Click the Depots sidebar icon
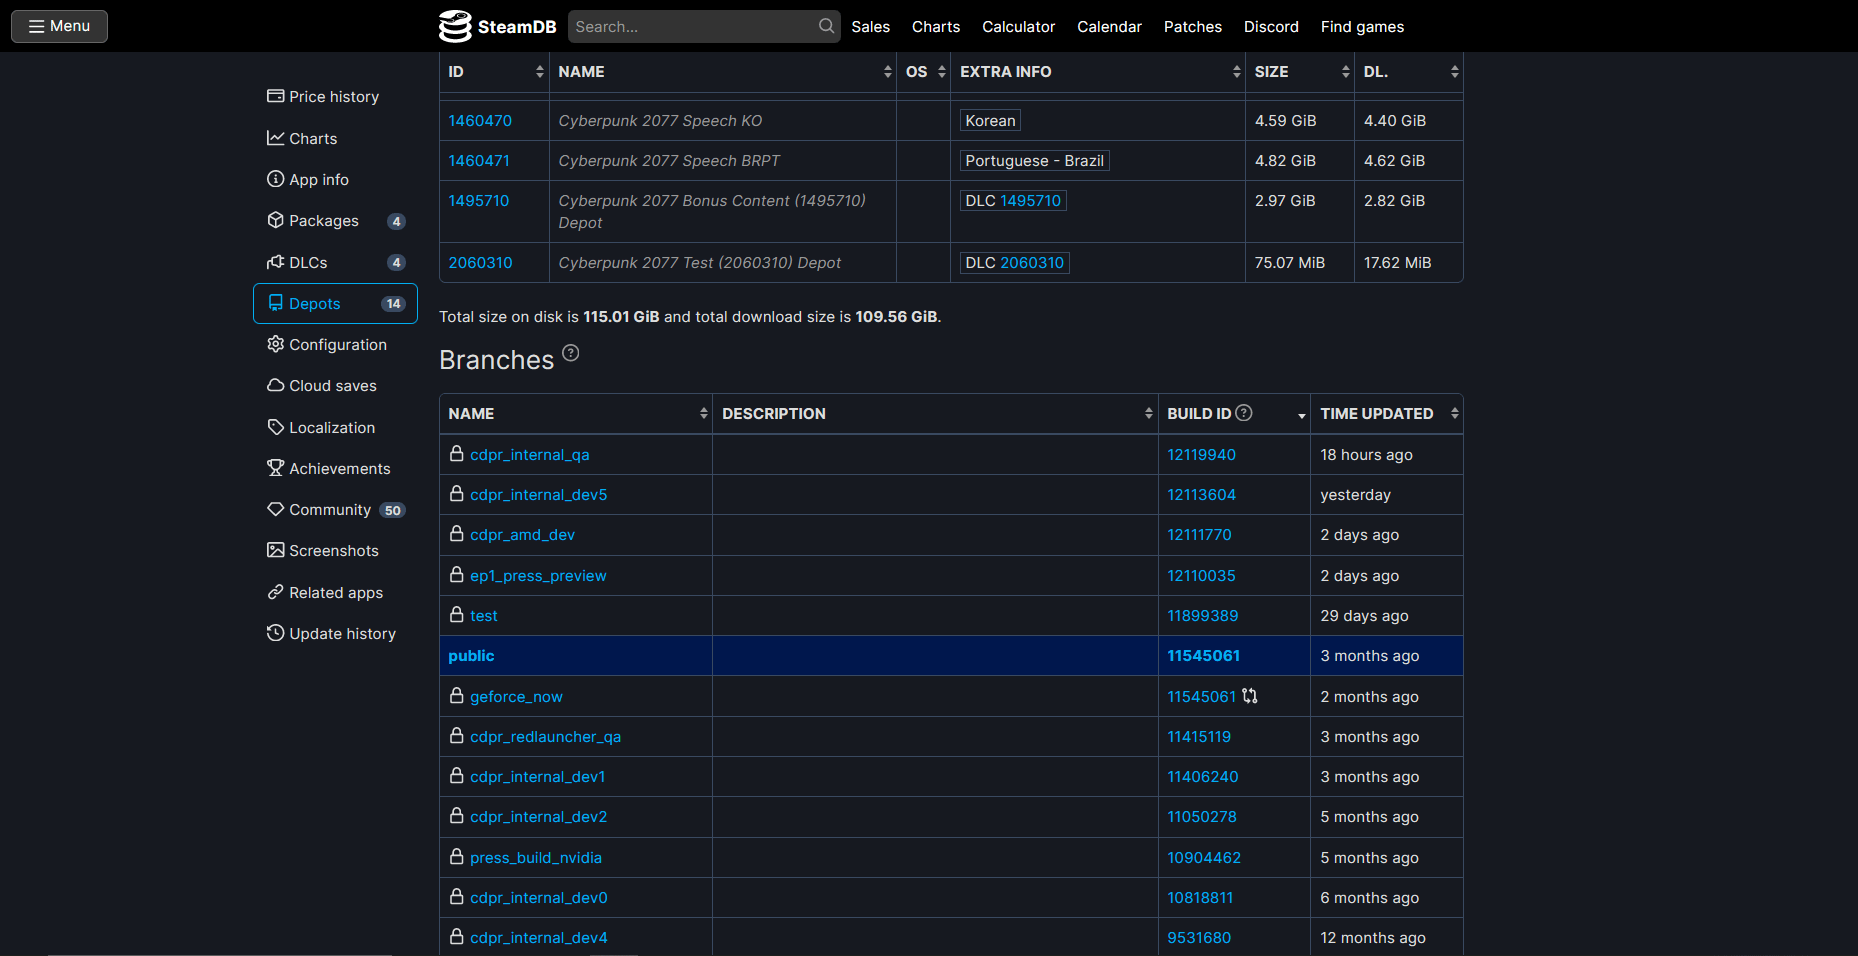This screenshot has height=956, width=1858. pos(275,303)
